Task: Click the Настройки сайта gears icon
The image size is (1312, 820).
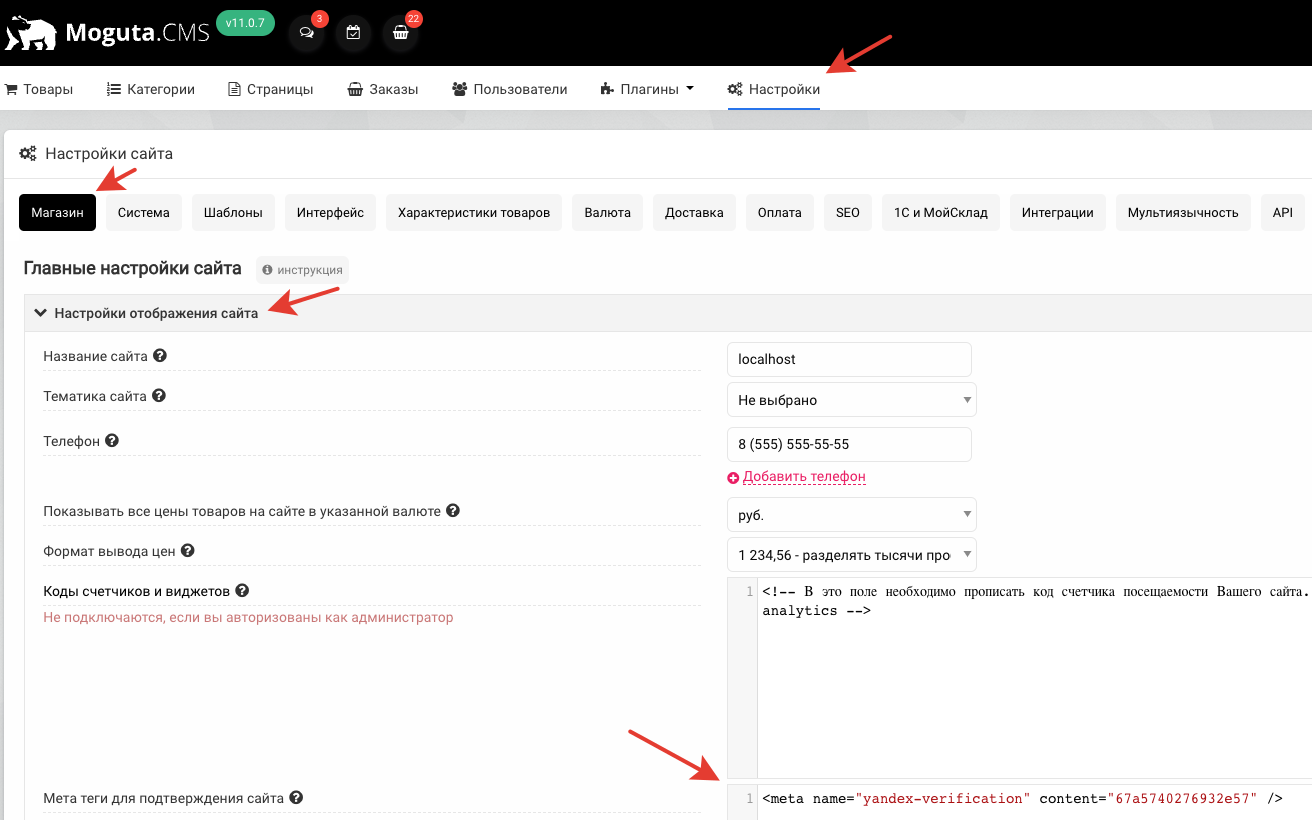Action: tap(28, 154)
